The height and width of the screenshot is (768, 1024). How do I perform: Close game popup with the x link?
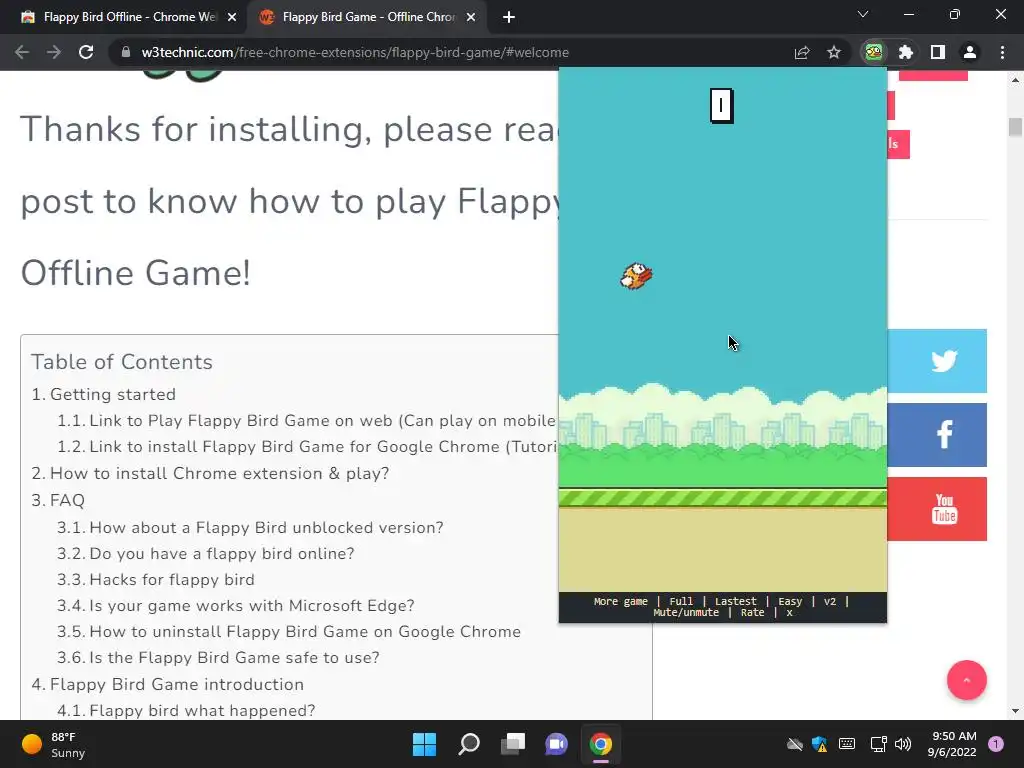[789, 613]
